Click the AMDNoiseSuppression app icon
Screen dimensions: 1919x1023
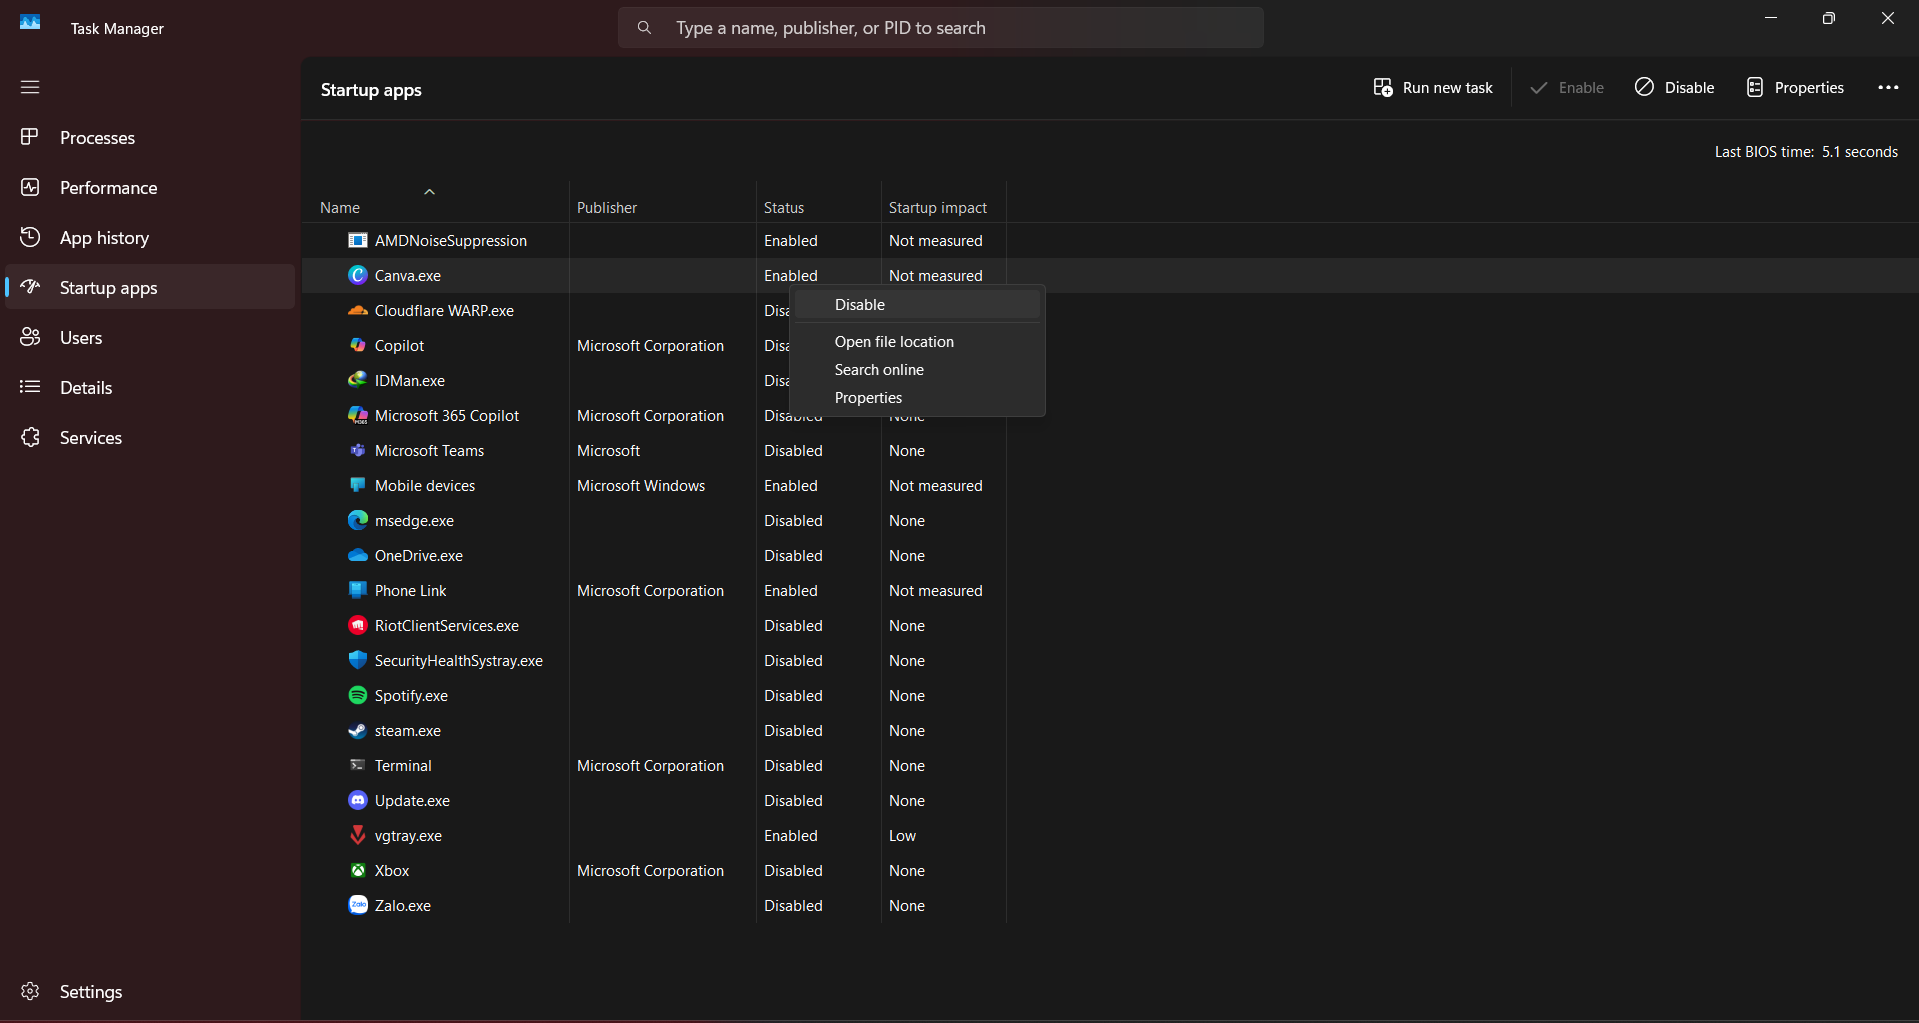click(x=358, y=240)
